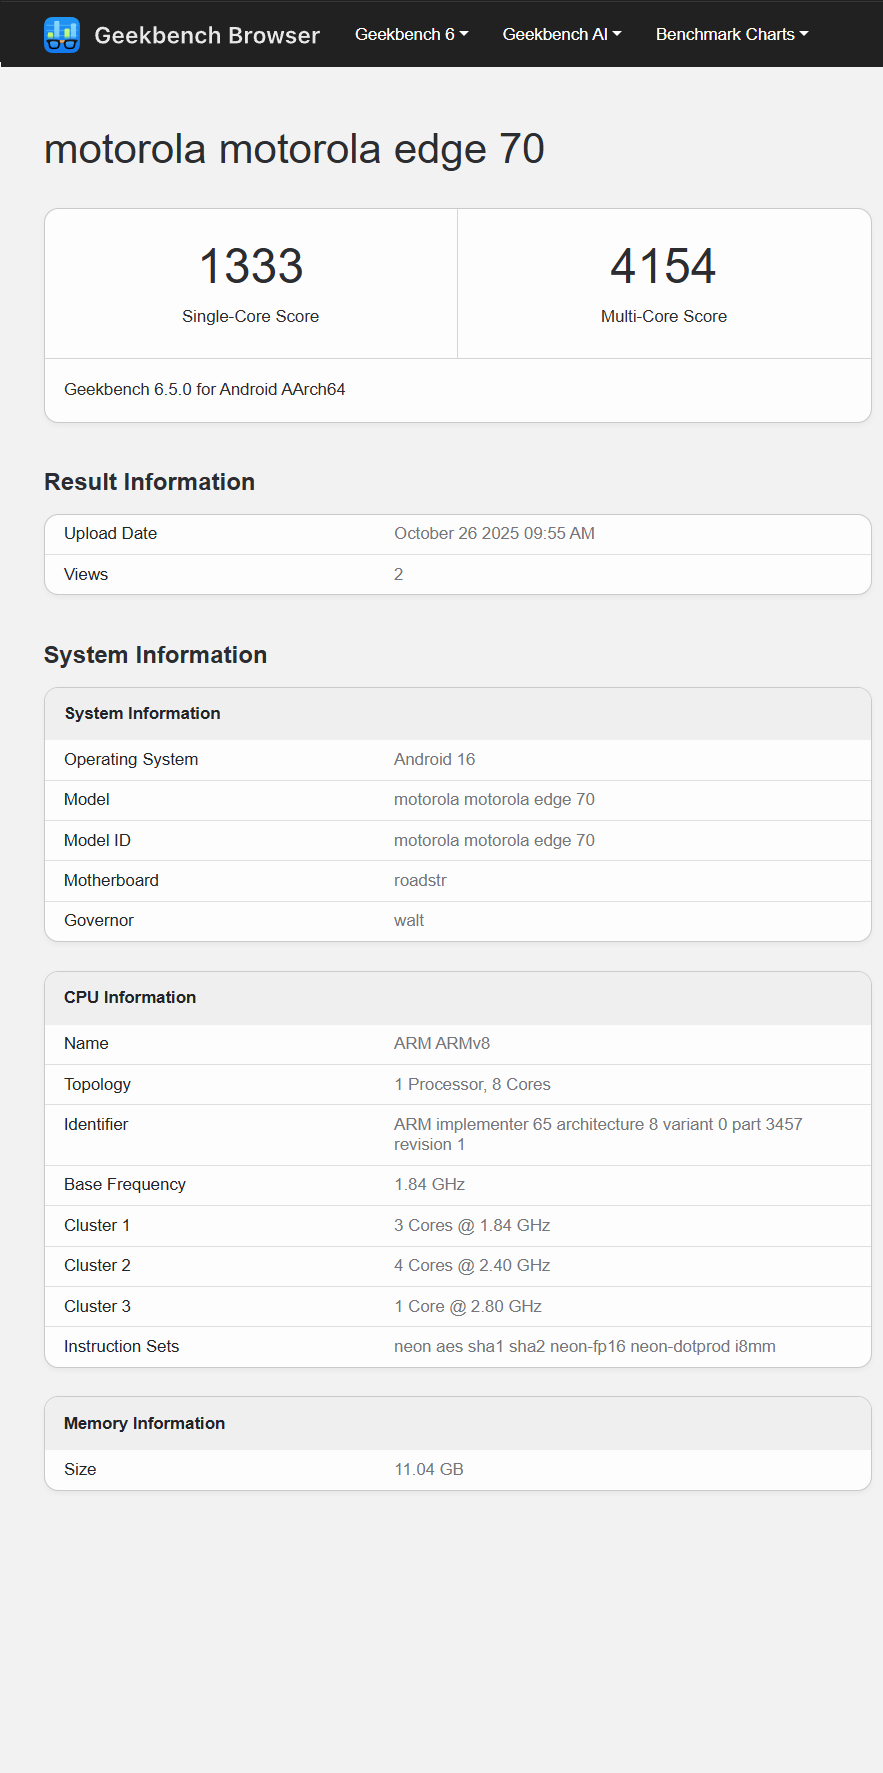Screen dimensions: 883x1773
Task: Expand the Benchmark Charts menu
Action: [731, 34]
